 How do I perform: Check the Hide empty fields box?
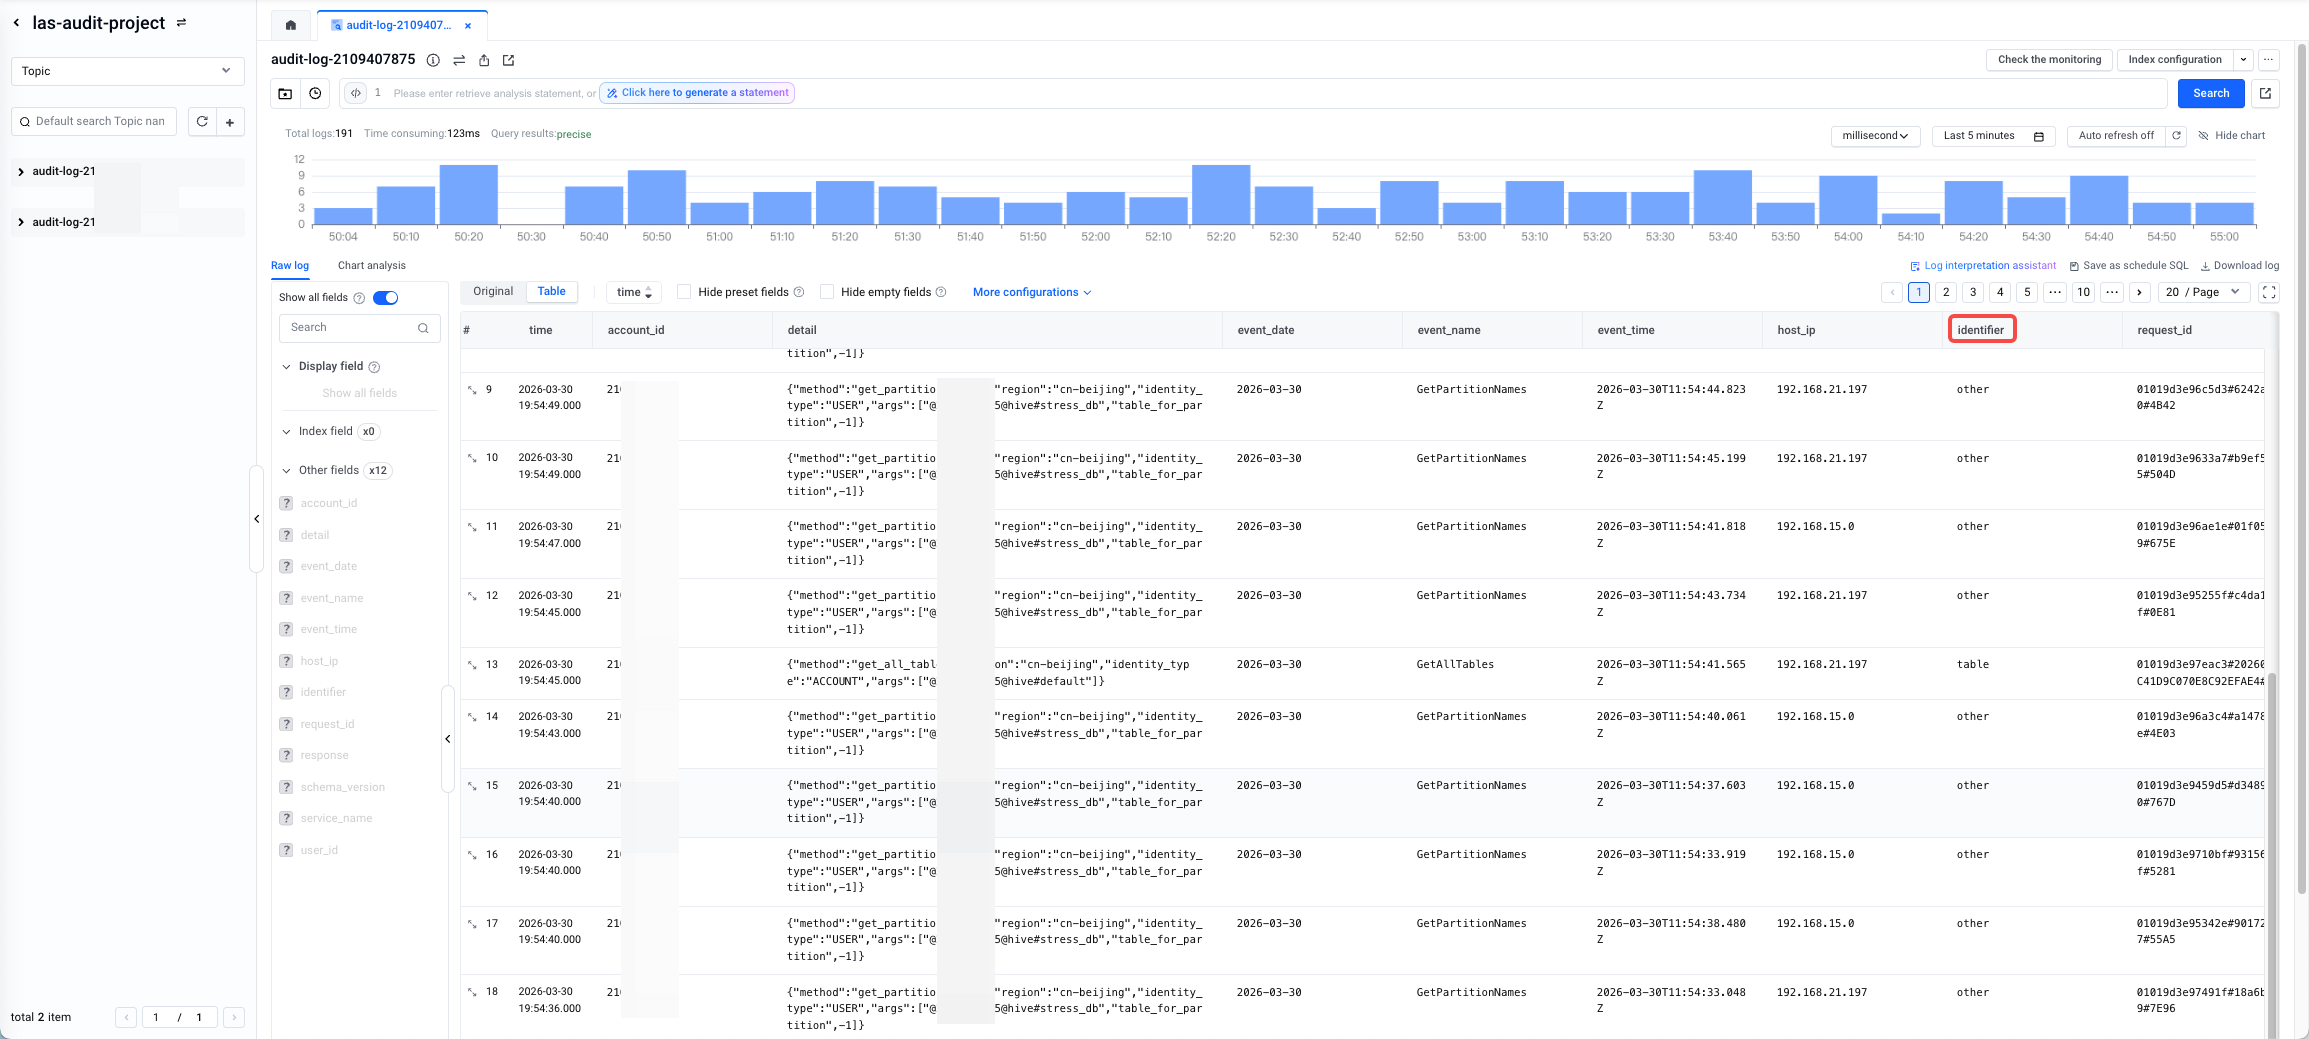coord(827,292)
